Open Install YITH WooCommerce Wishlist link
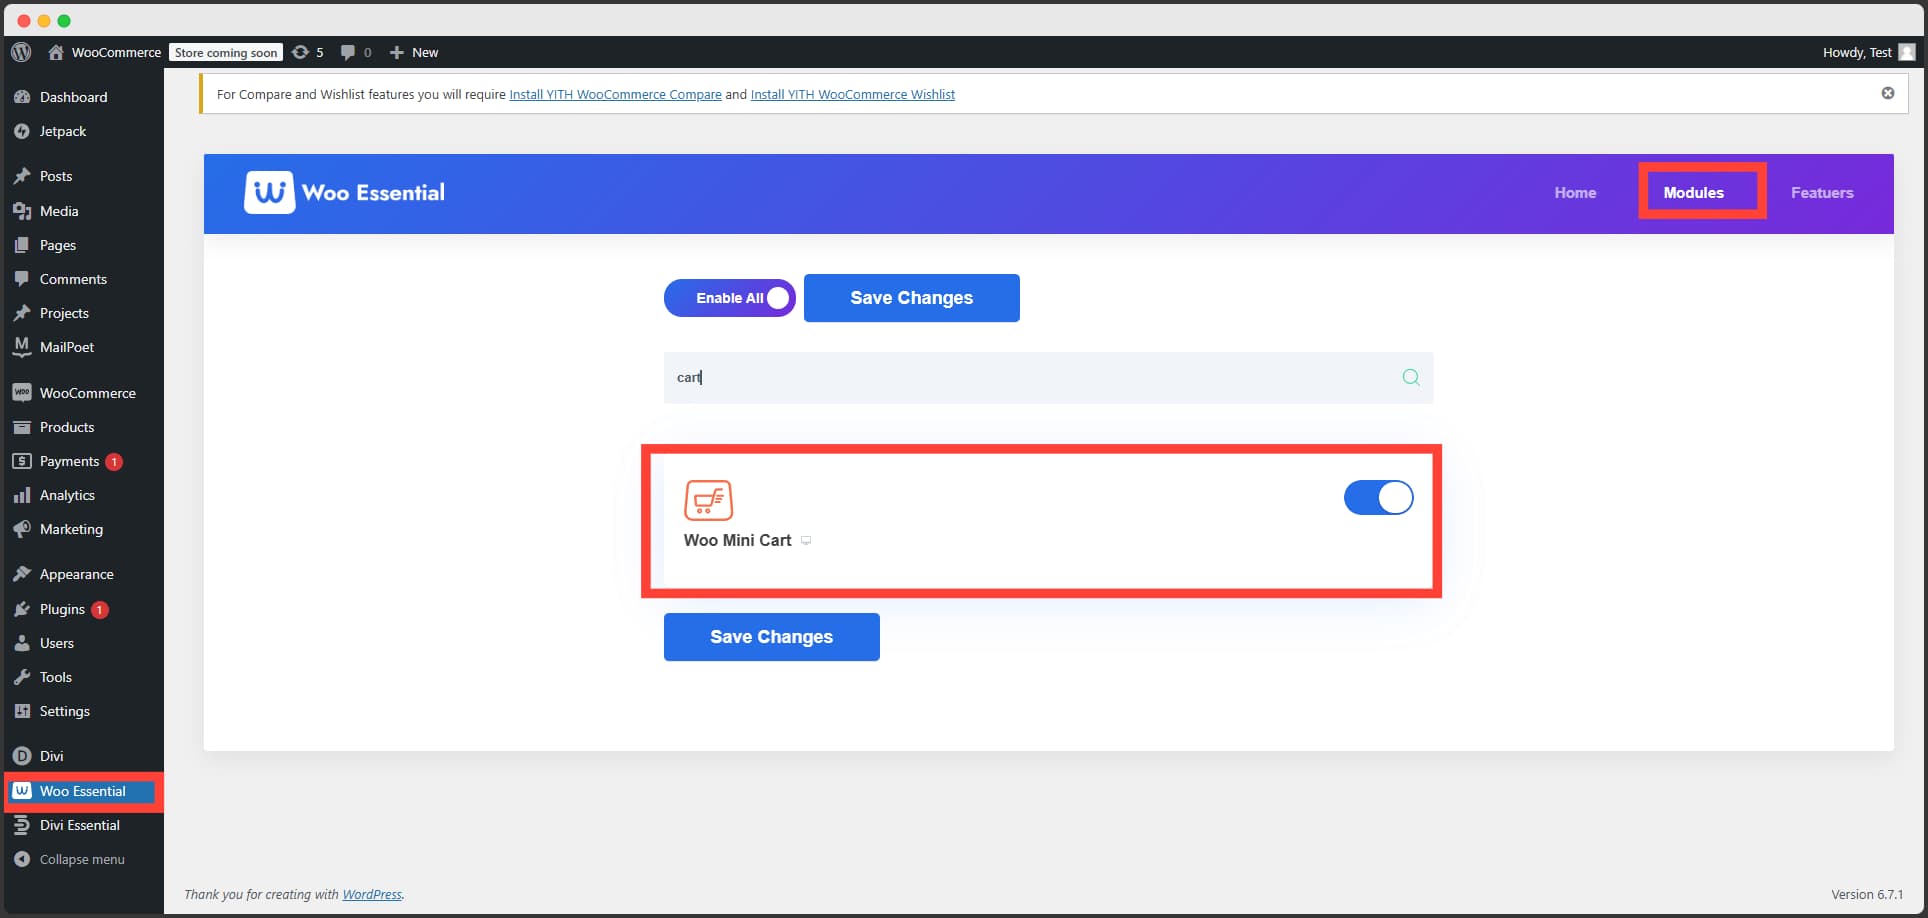The width and height of the screenshot is (1928, 918). point(853,94)
